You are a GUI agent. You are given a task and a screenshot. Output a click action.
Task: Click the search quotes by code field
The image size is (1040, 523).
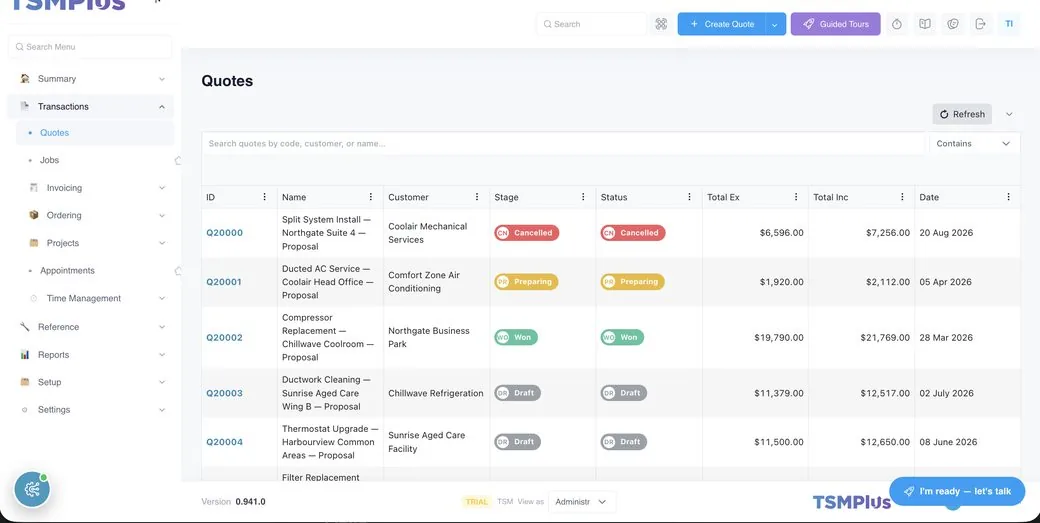pyautogui.click(x=563, y=143)
